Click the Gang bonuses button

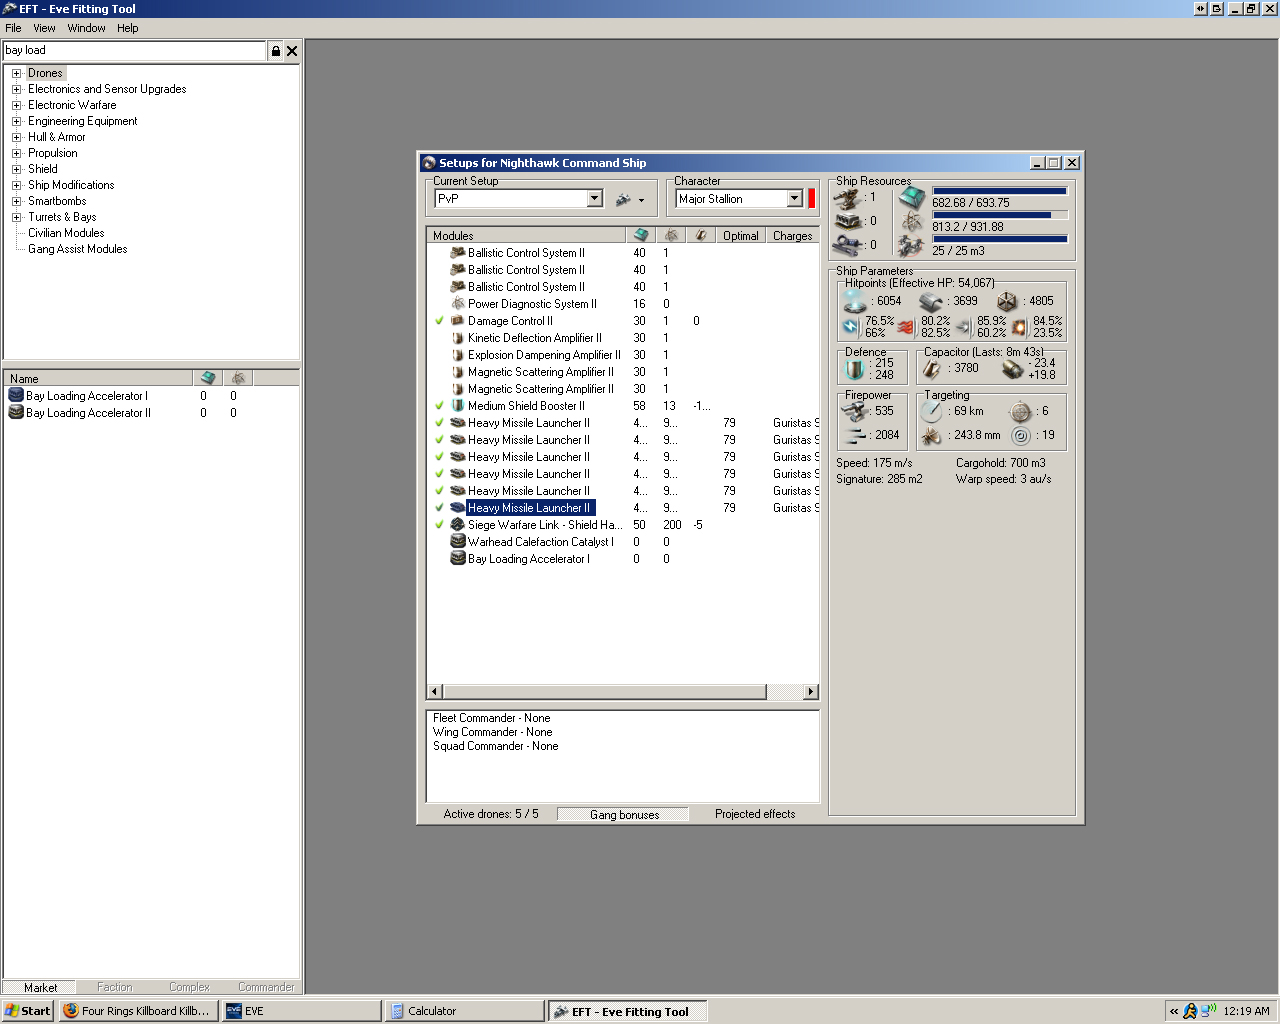[624, 814]
